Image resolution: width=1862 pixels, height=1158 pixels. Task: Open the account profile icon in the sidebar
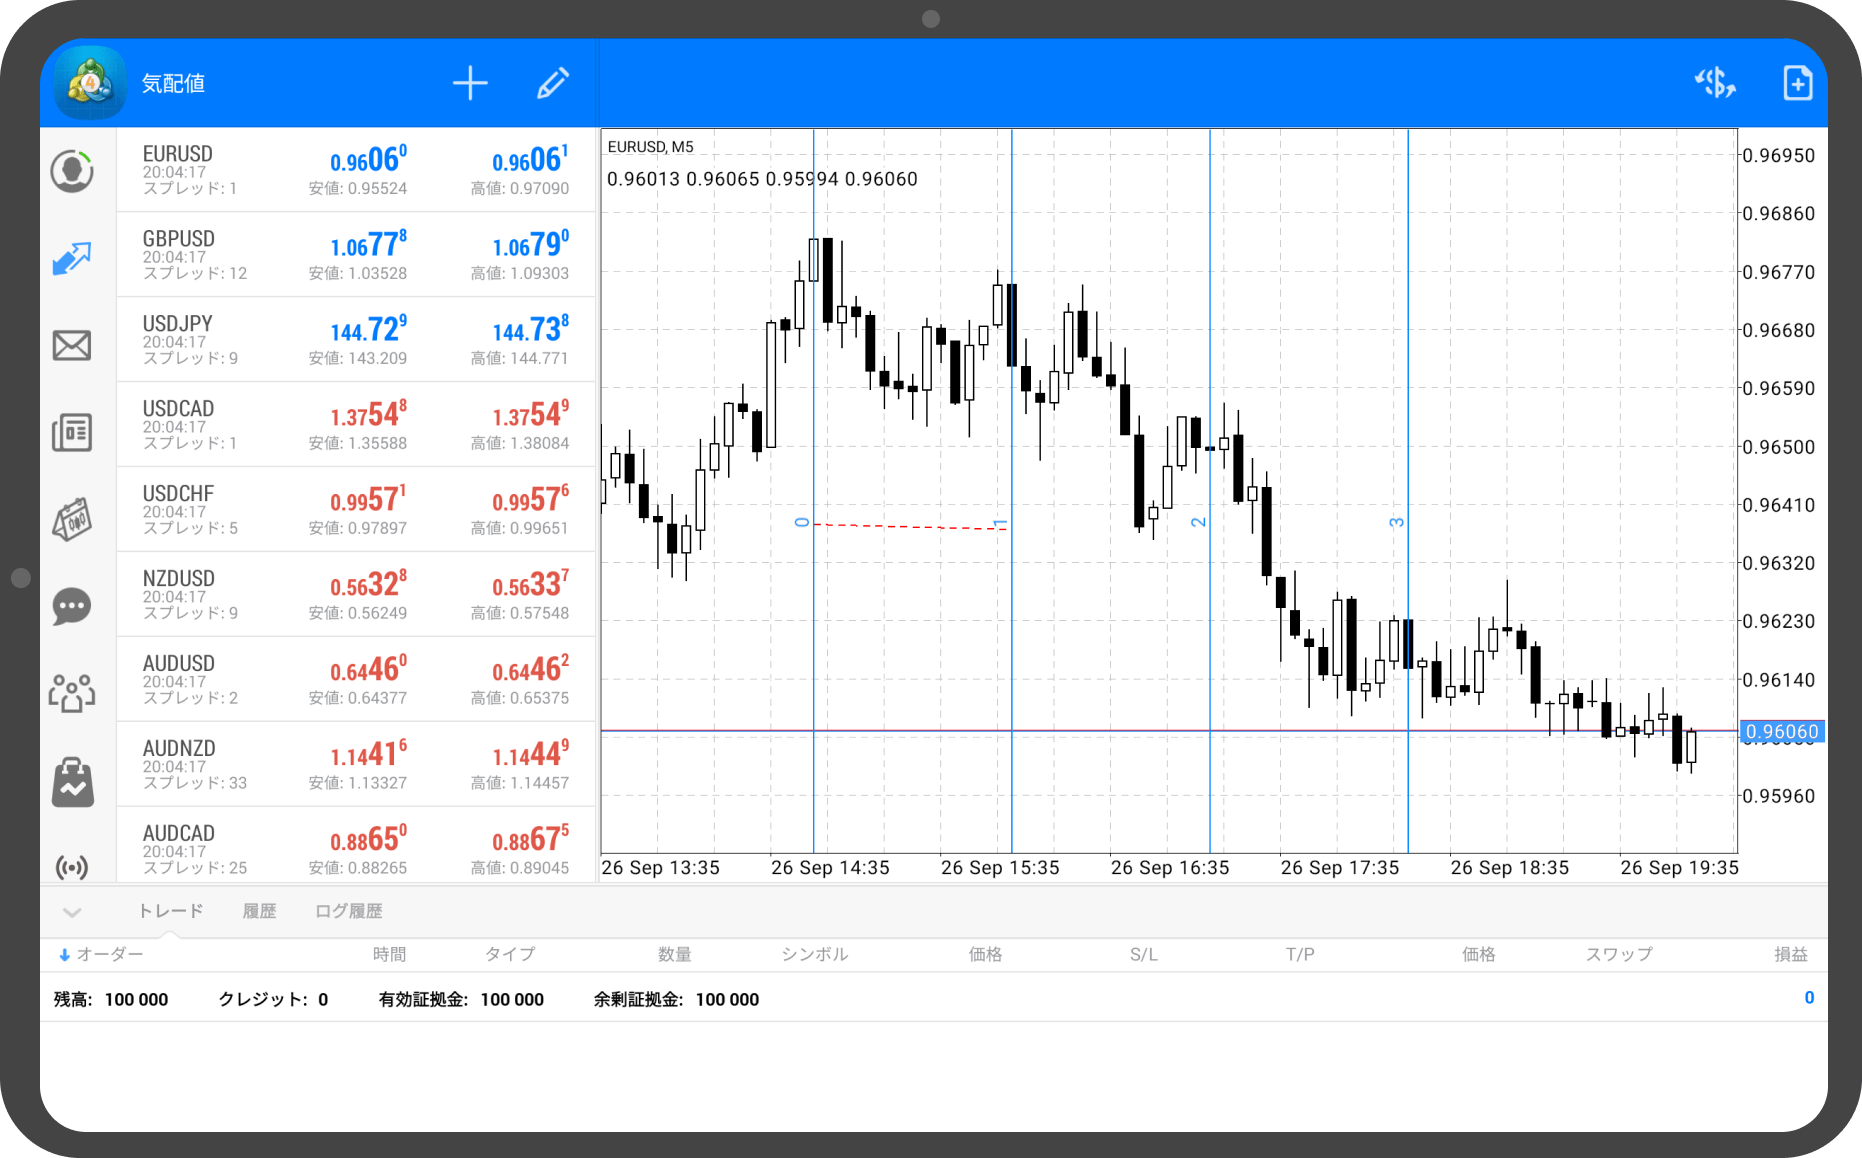[x=72, y=171]
